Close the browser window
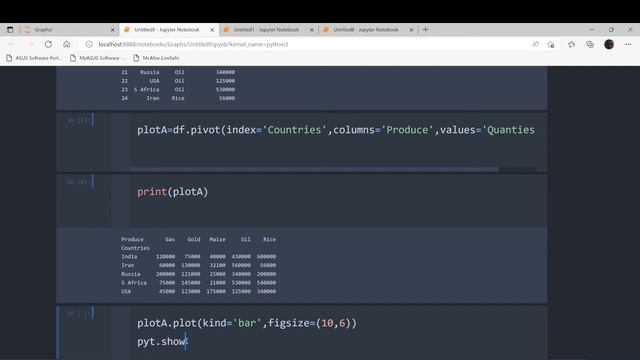The width and height of the screenshot is (640, 360). (630, 29)
